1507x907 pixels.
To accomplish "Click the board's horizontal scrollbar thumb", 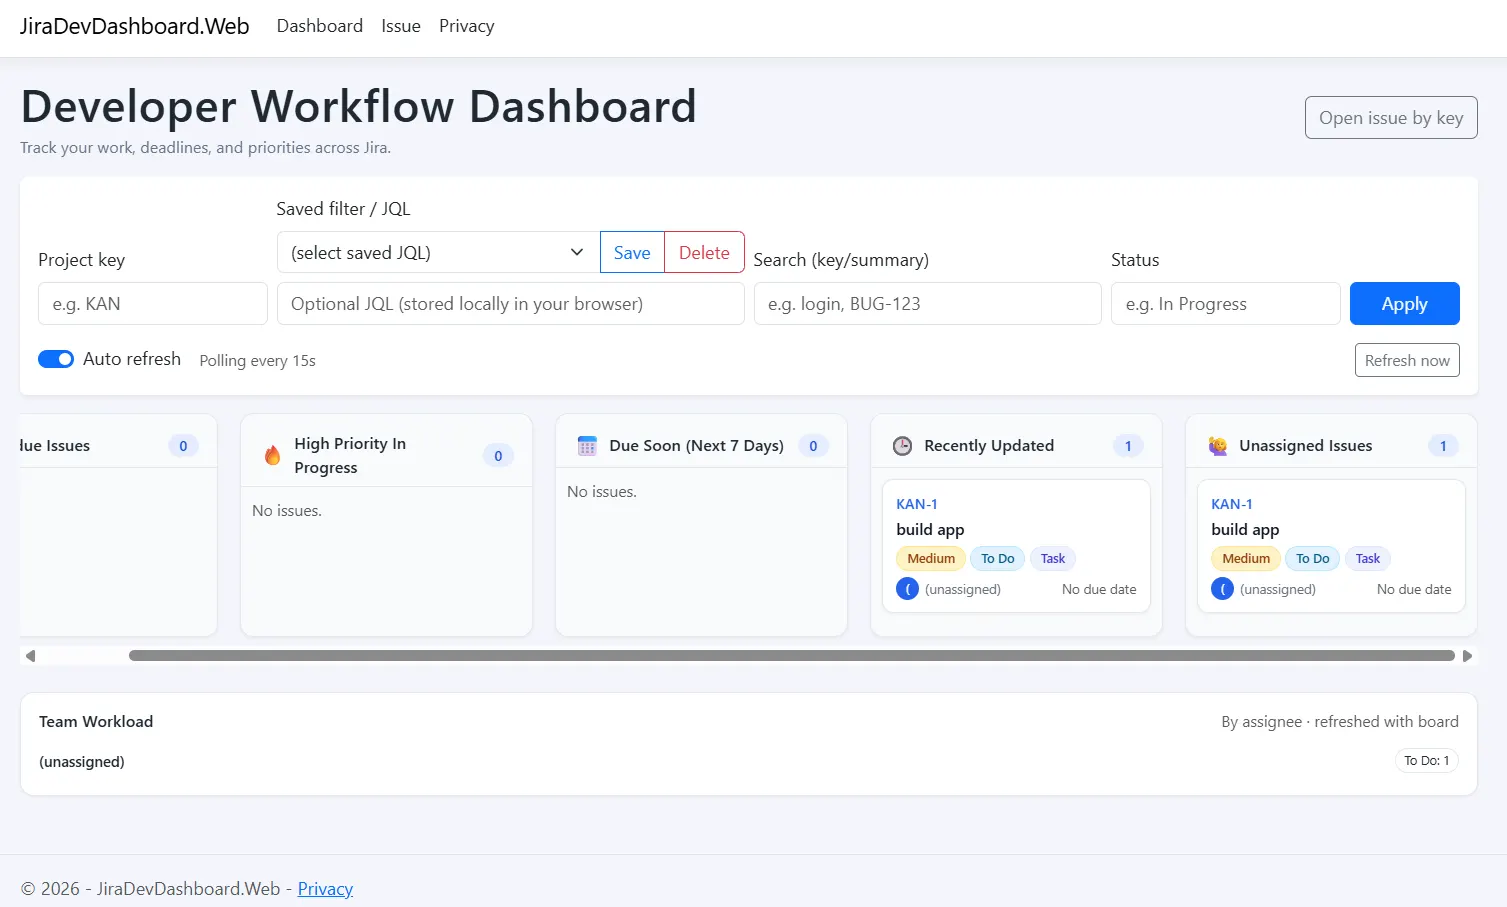I will pos(791,656).
